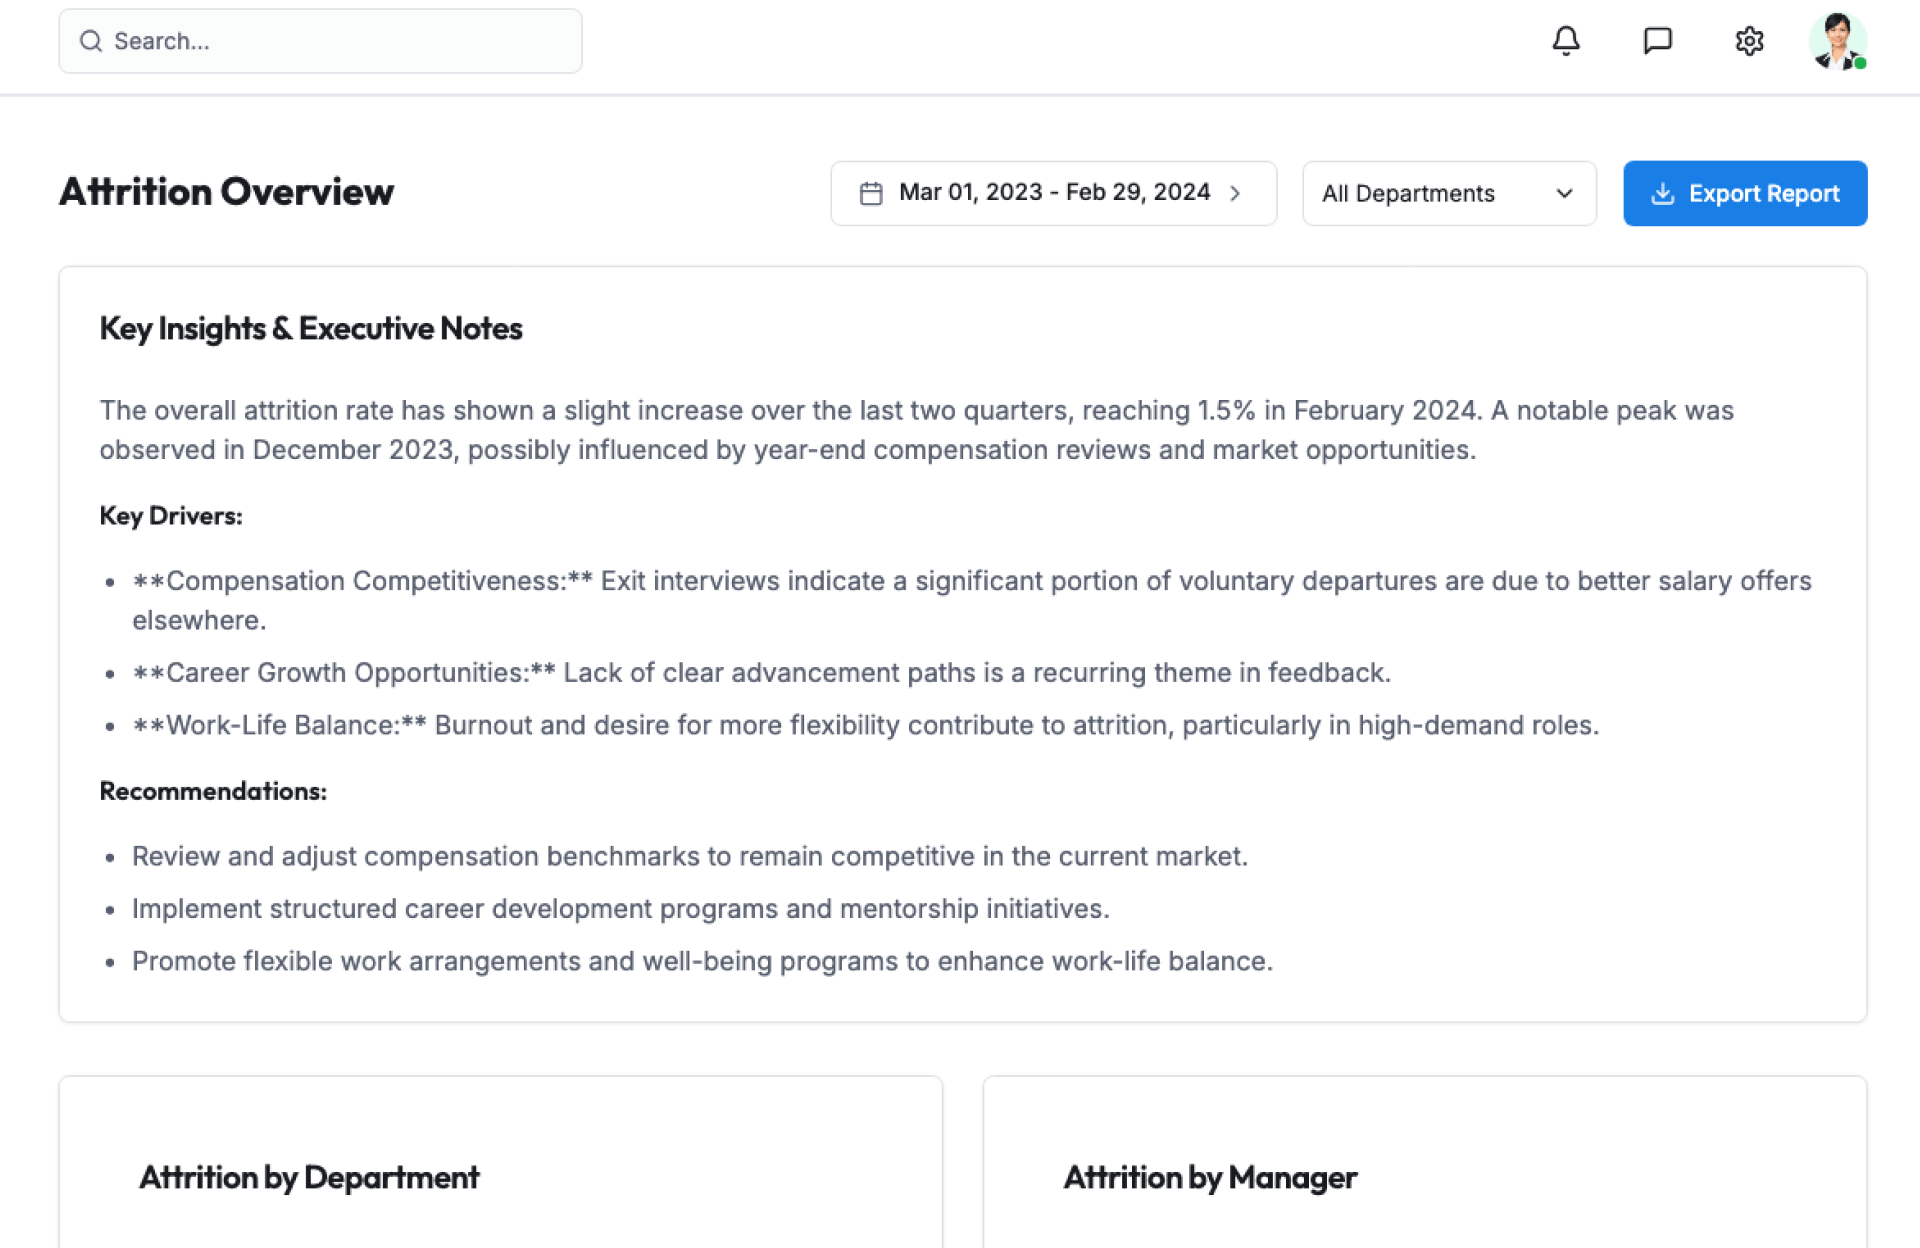The image size is (1920, 1248).
Task: Click the Recommendations subheading
Action: (213, 791)
